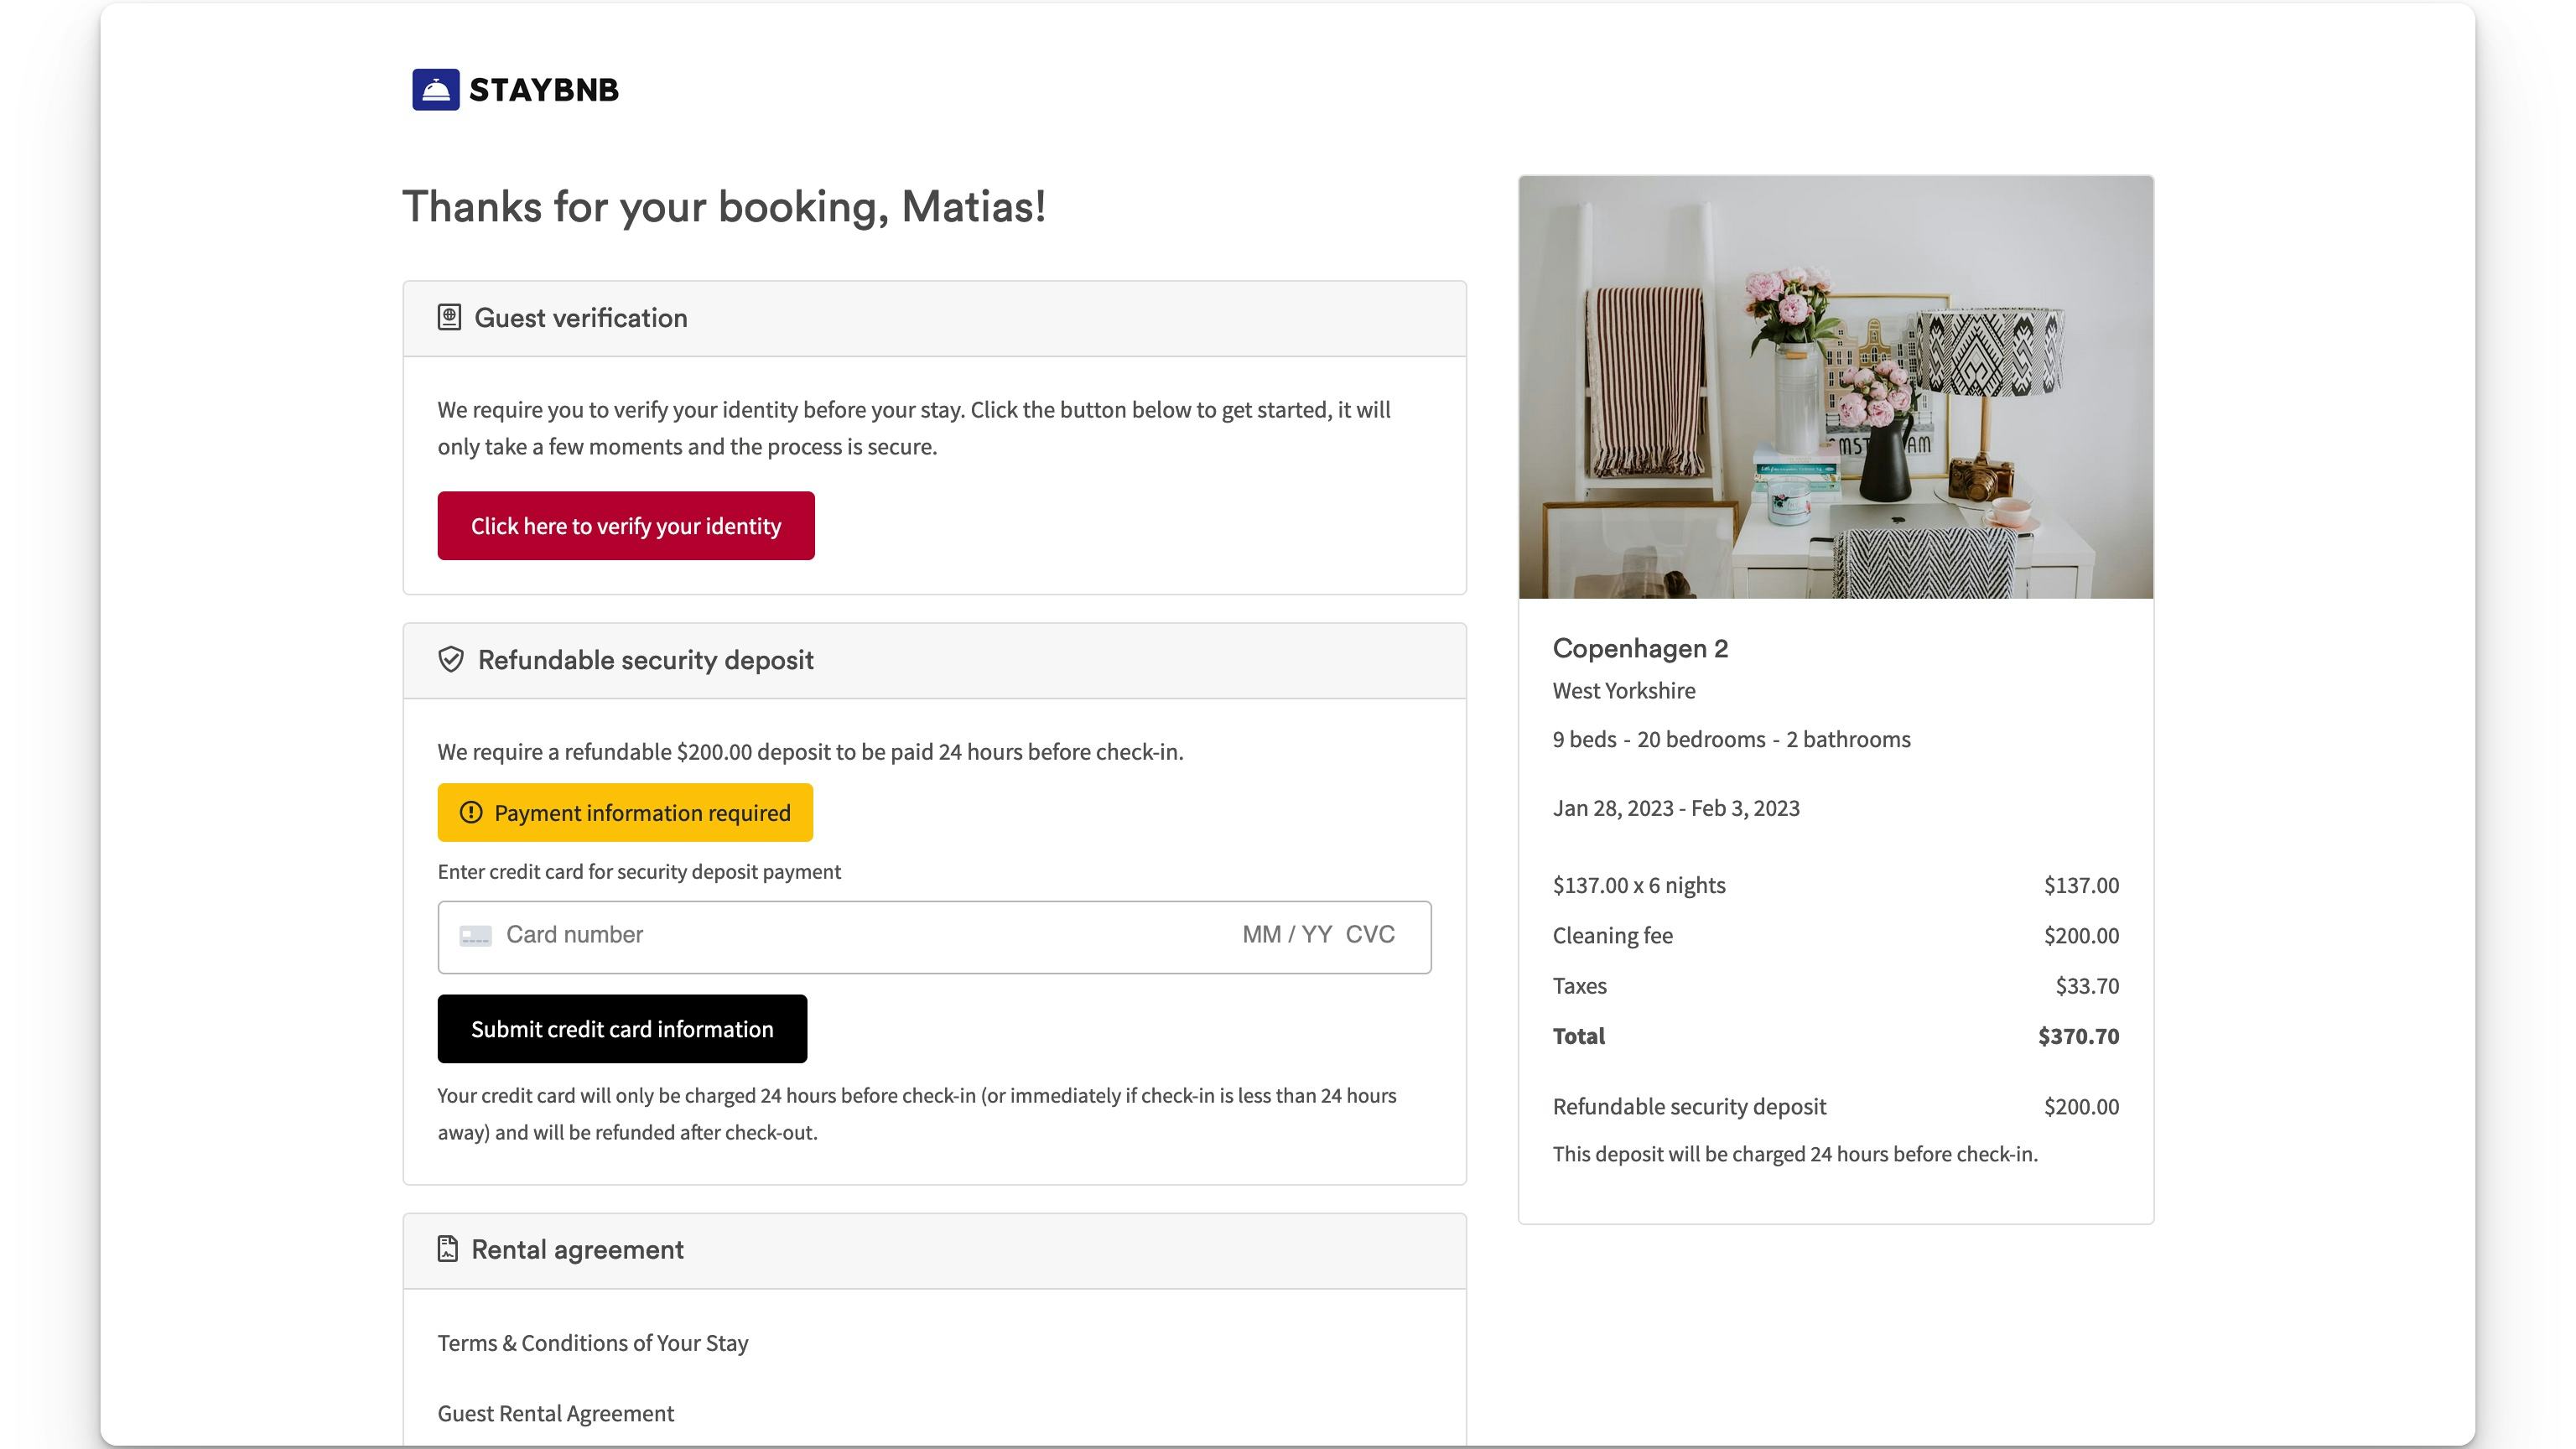The height and width of the screenshot is (1449, 2576).
Task: Click Terms & Conditions of Your Stay
Action: click(x=592, y=1343)
